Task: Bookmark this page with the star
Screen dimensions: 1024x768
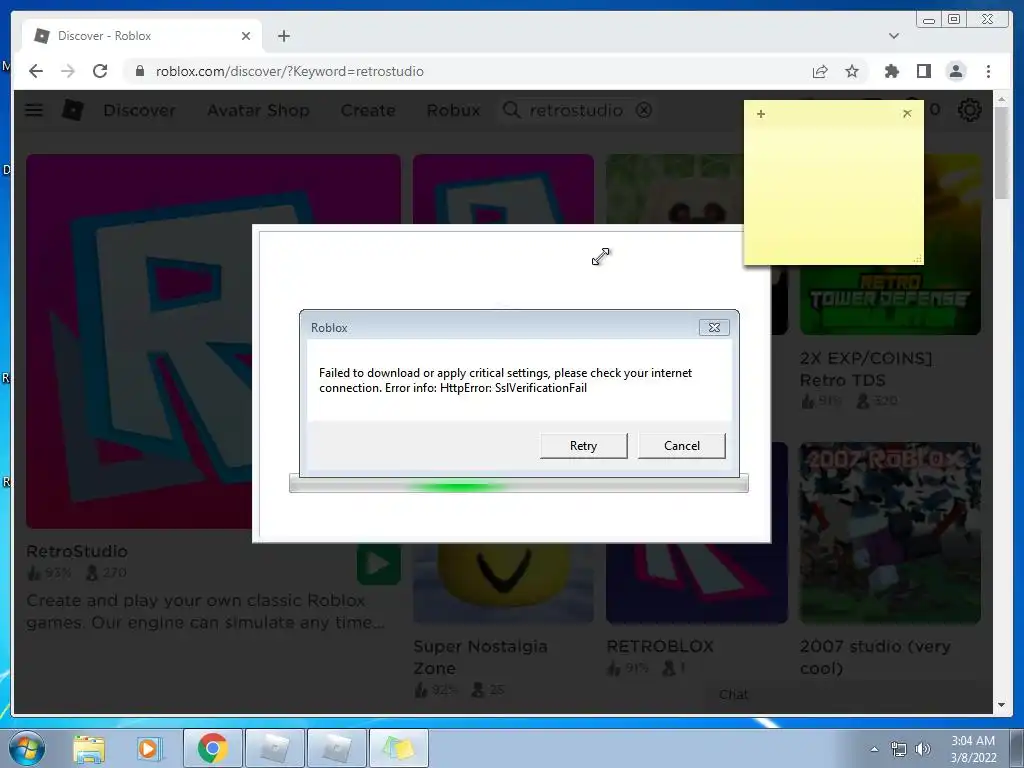Action: (x=852, y=71)
